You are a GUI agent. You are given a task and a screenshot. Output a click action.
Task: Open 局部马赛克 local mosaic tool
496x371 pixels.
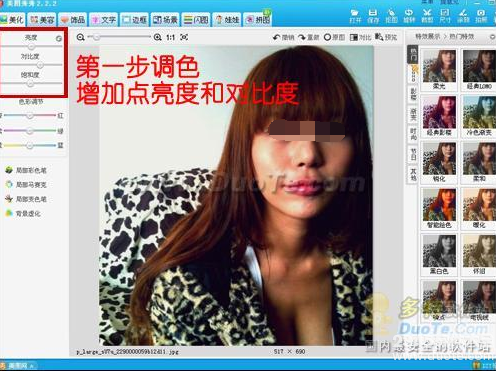[26, 184]
